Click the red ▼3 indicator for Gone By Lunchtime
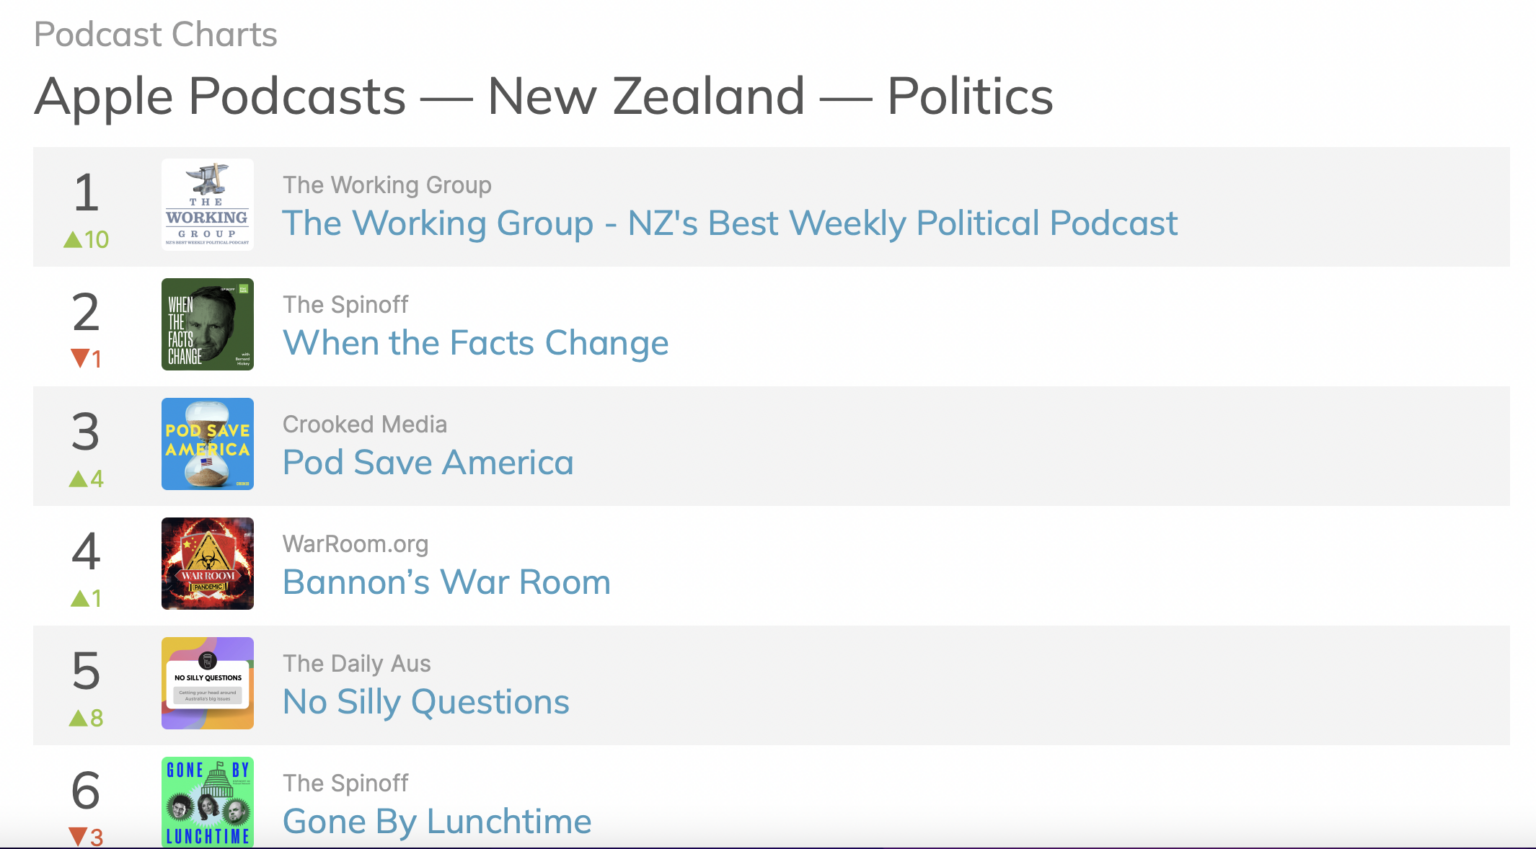The width and height of the screenshot is (1536, 849). click(x=85, y=836)
